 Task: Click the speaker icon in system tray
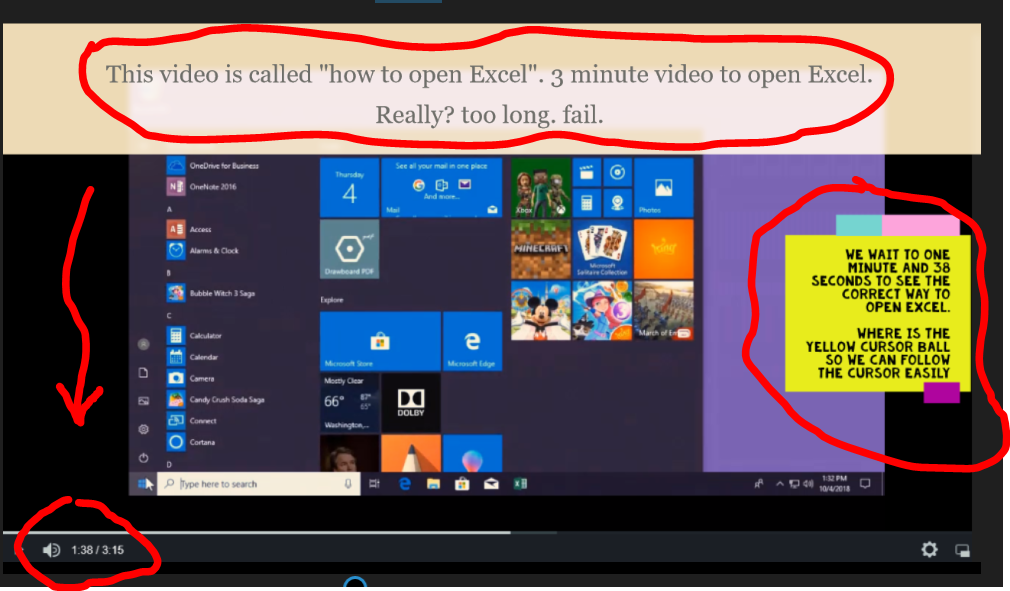click(808, 484)
